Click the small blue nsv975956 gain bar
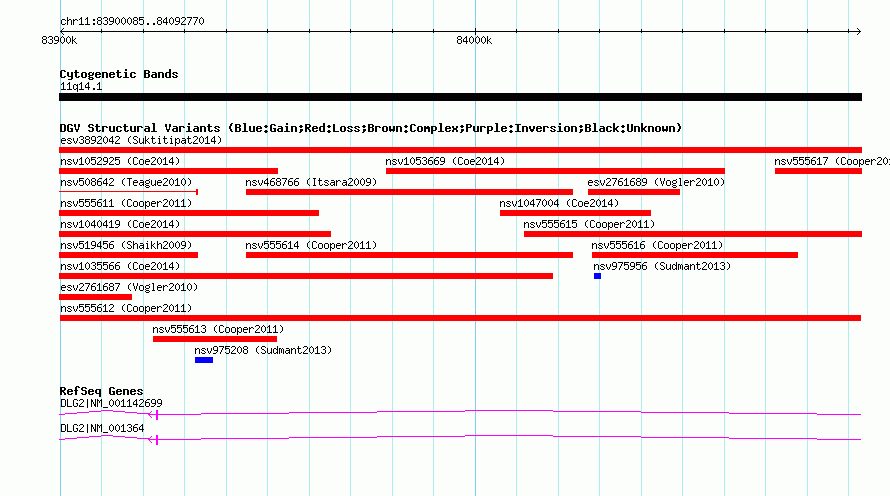The width and height of the screenshot is (890, 496). pos(597,276)
